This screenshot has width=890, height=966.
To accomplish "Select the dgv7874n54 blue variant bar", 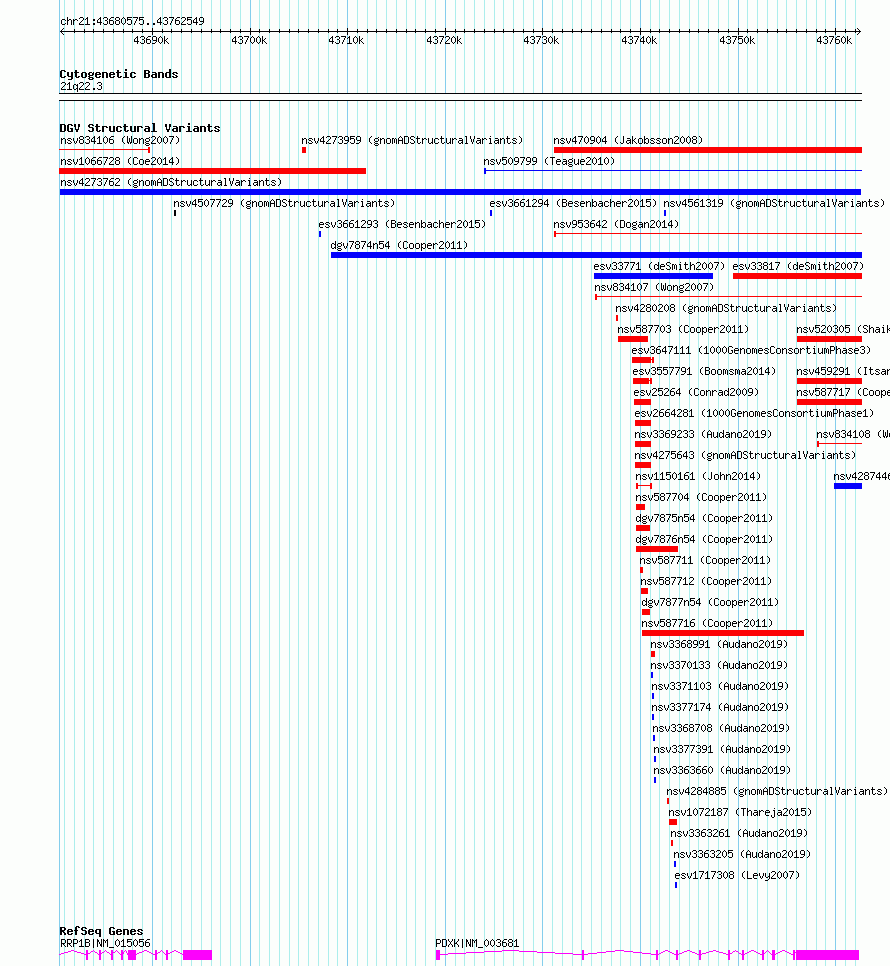I will pyautogui.click(x=596, y=255).
